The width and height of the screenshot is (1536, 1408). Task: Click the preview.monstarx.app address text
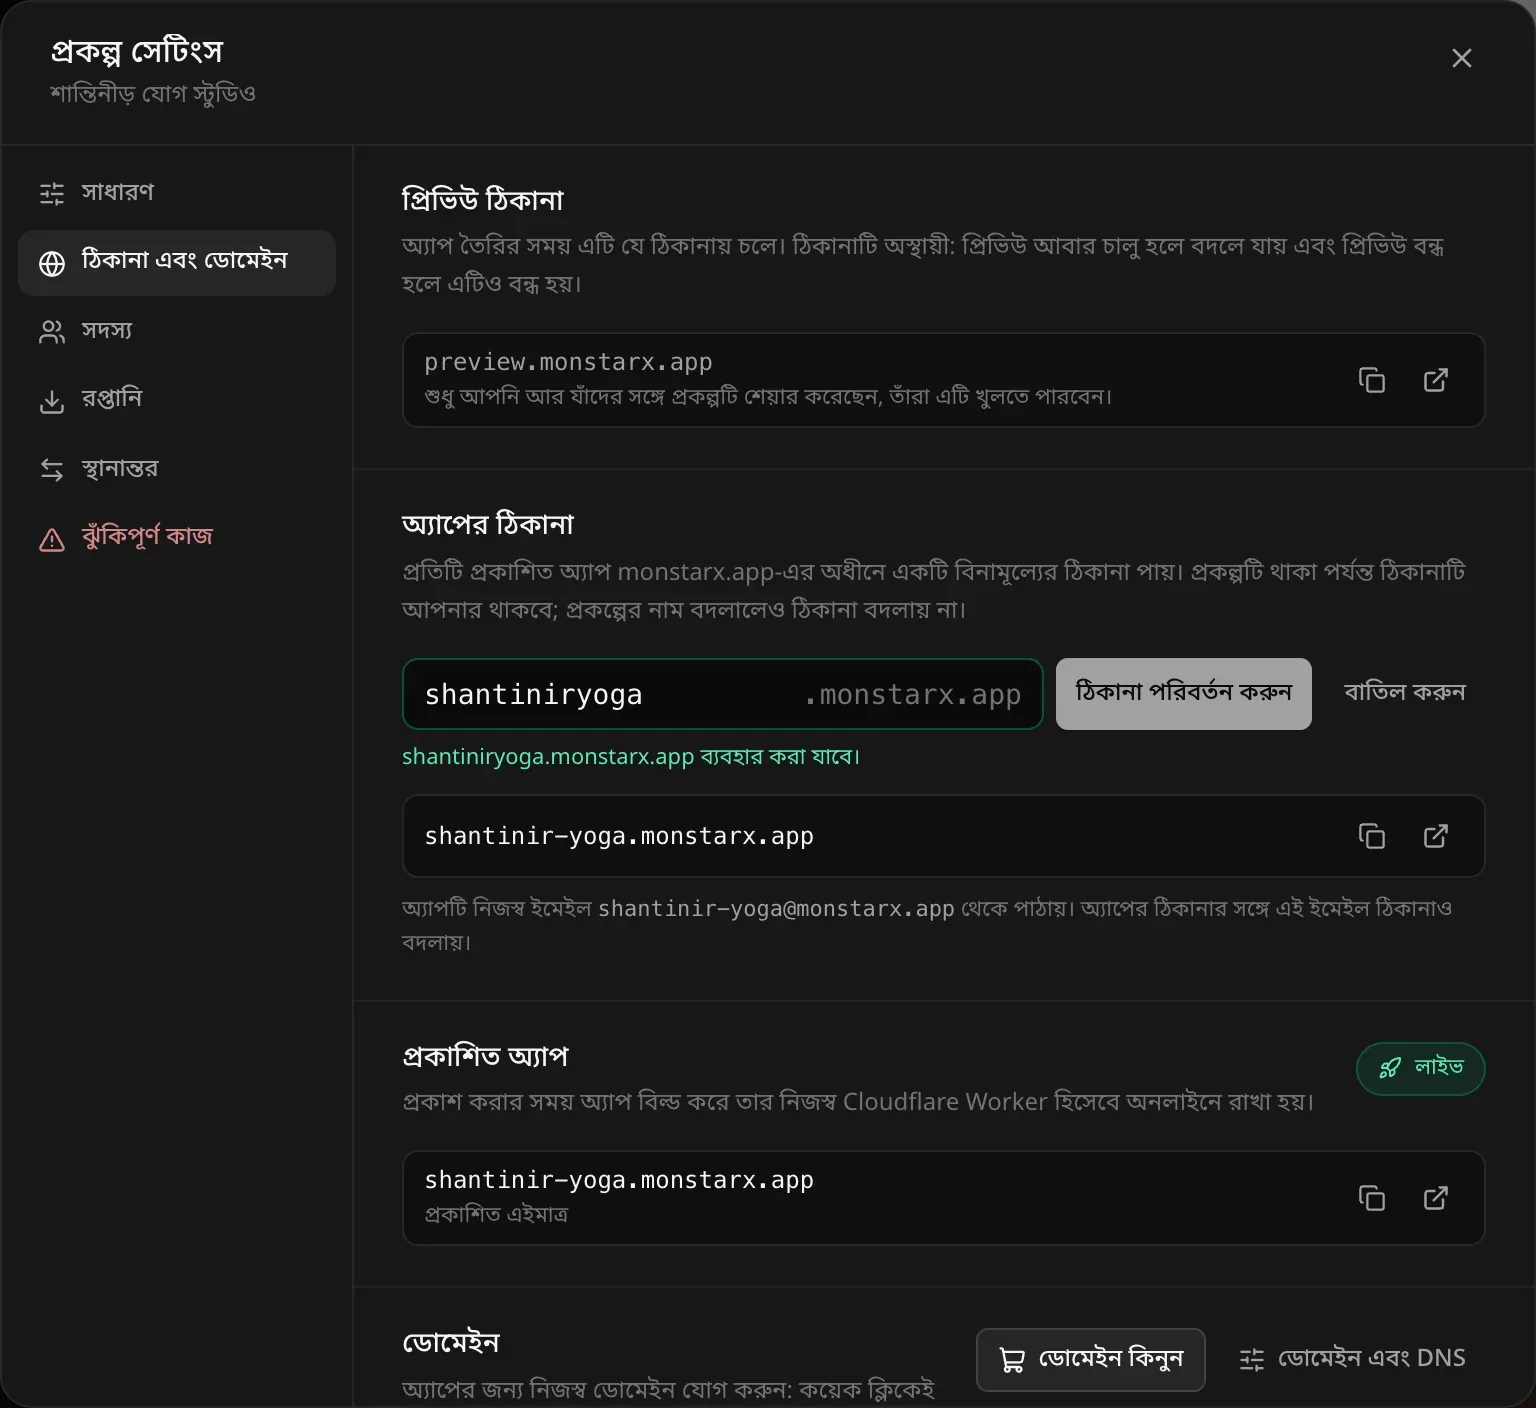pyautogui.click(x=568, y=362)
